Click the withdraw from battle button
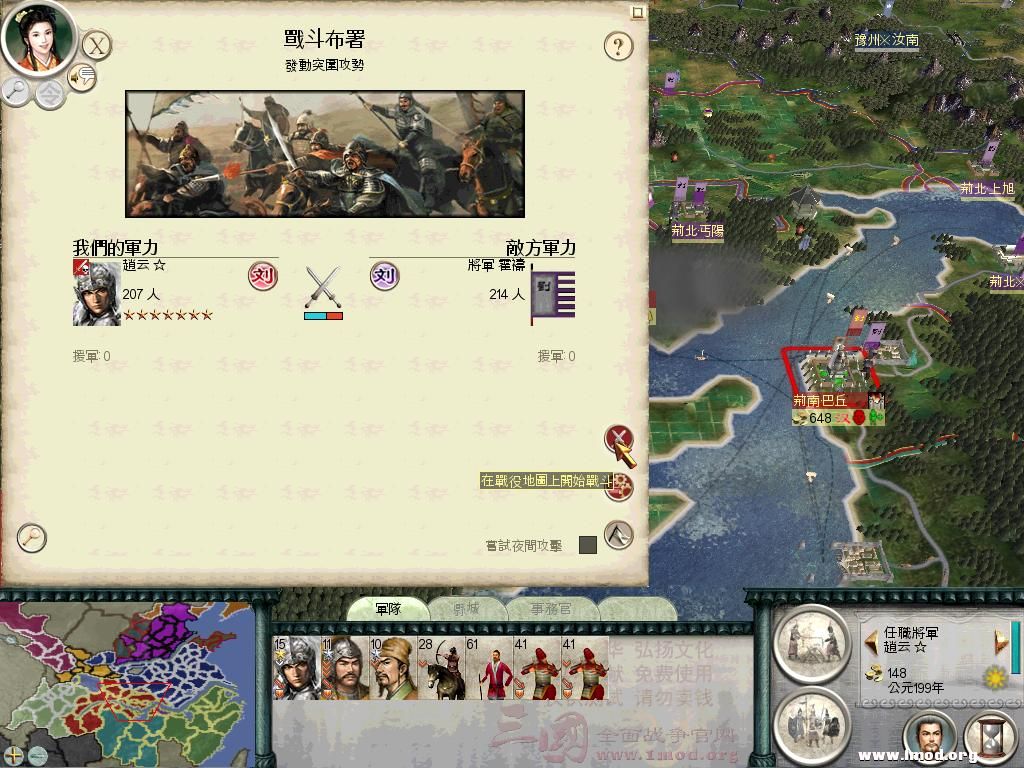Screen dimensions: 1024x768 point(618,536)
